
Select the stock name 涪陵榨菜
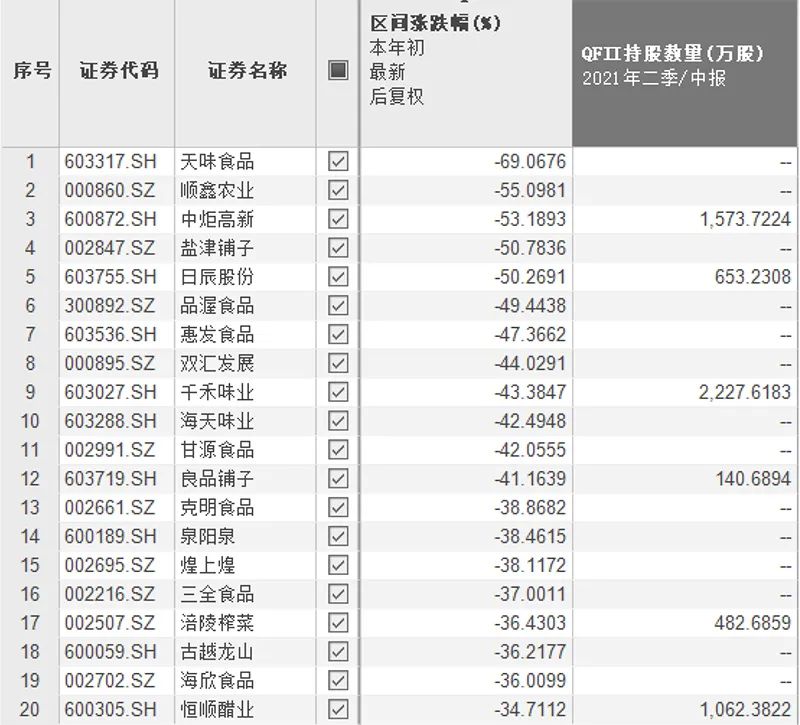tap(217, 622)
